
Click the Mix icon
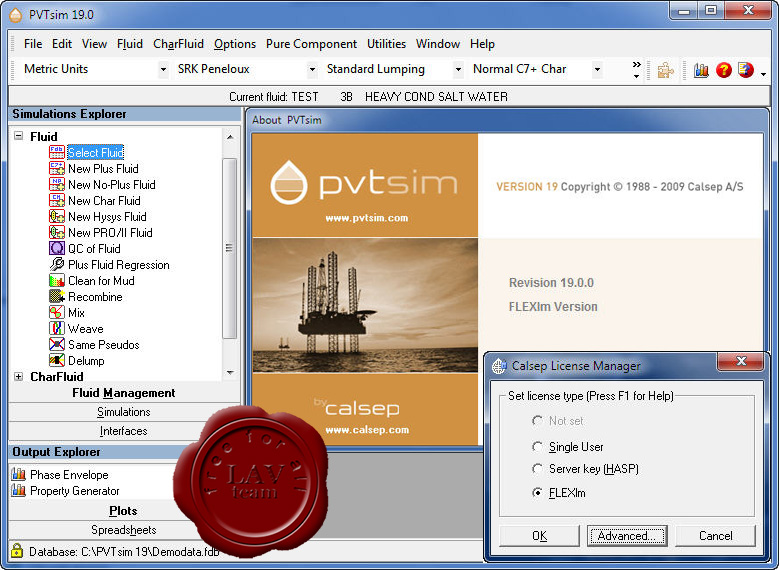coord(57,312)
